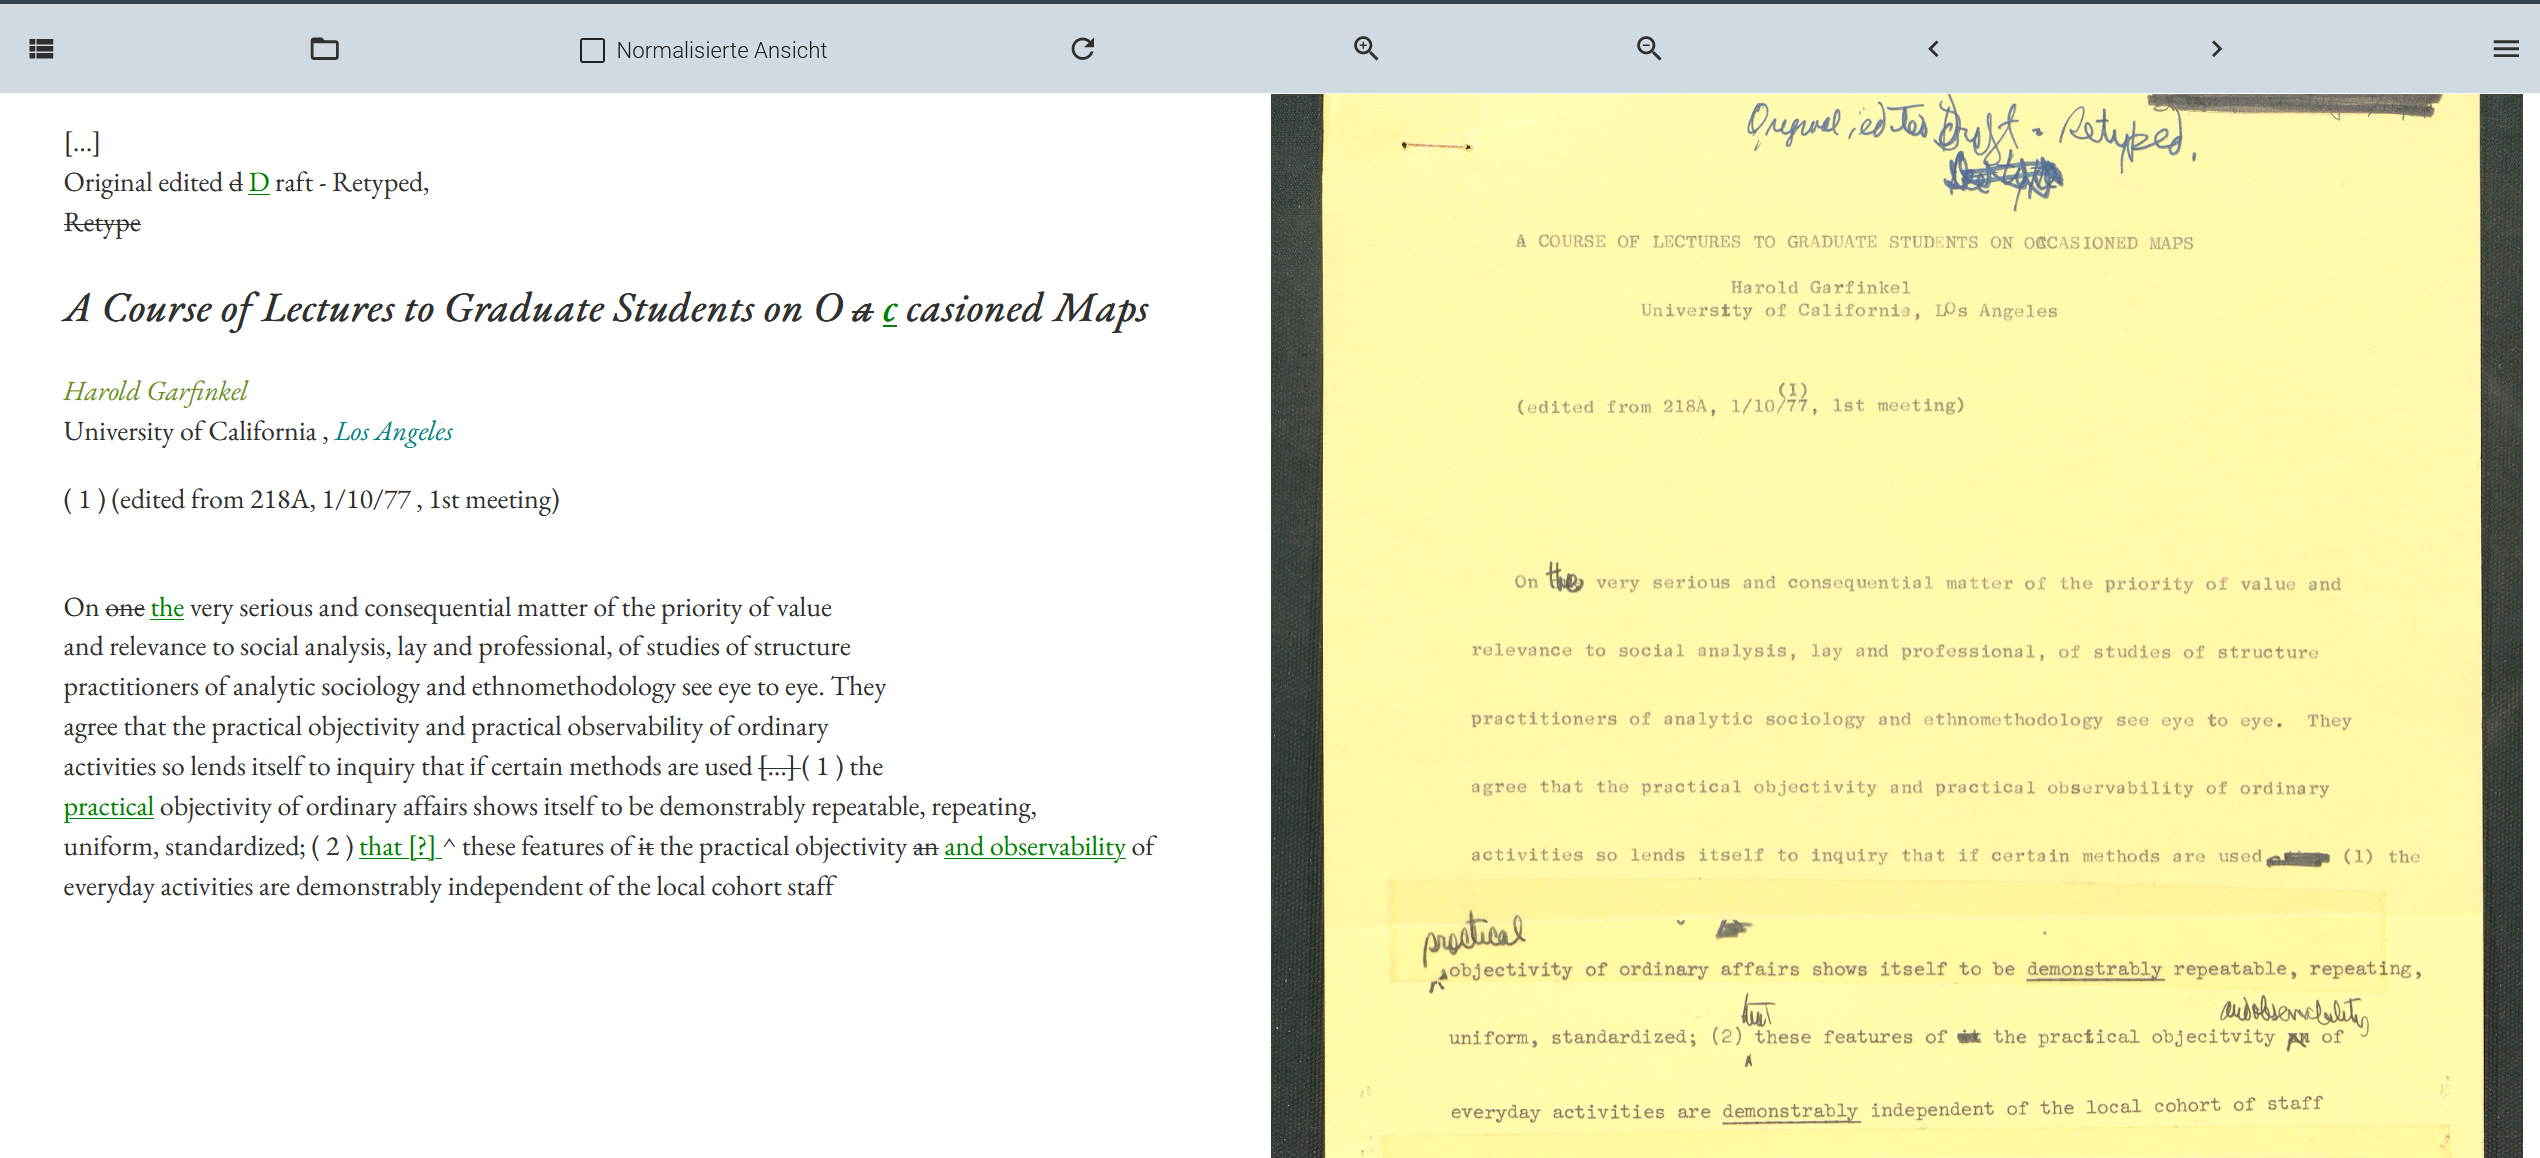
Task: Click the inserted word 'practical' in transcription
Action: pyautogui.click(x=109, y=807)
